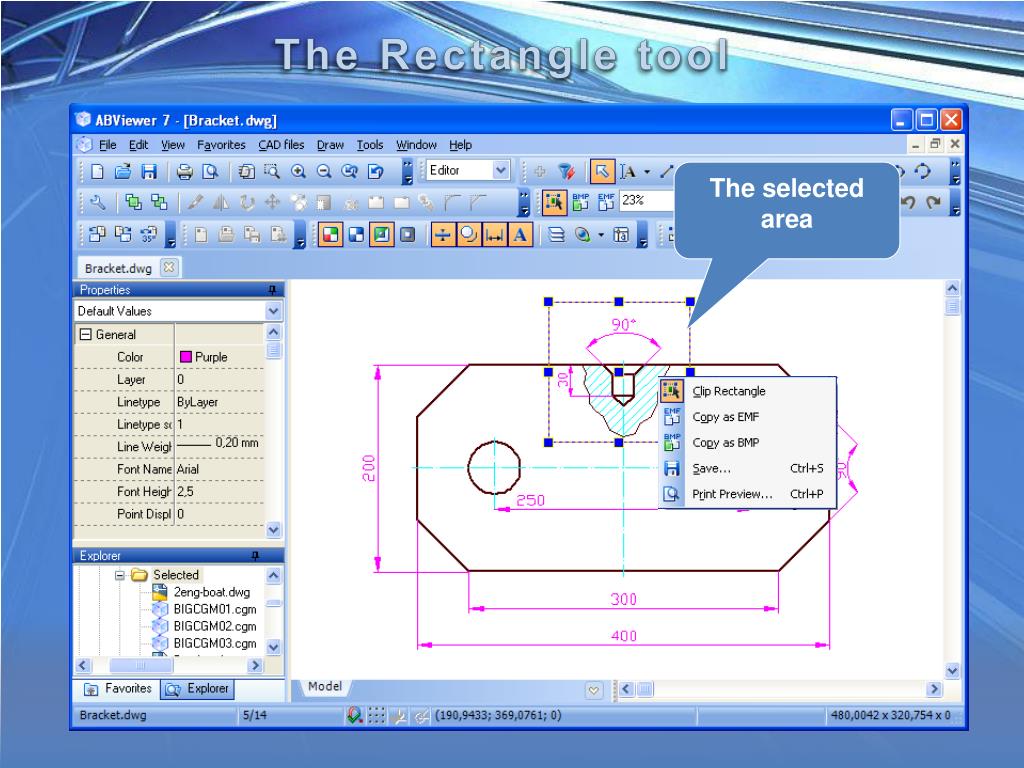Toggle the text display A button
The image size is (1024, 768).
click(520, 234)
